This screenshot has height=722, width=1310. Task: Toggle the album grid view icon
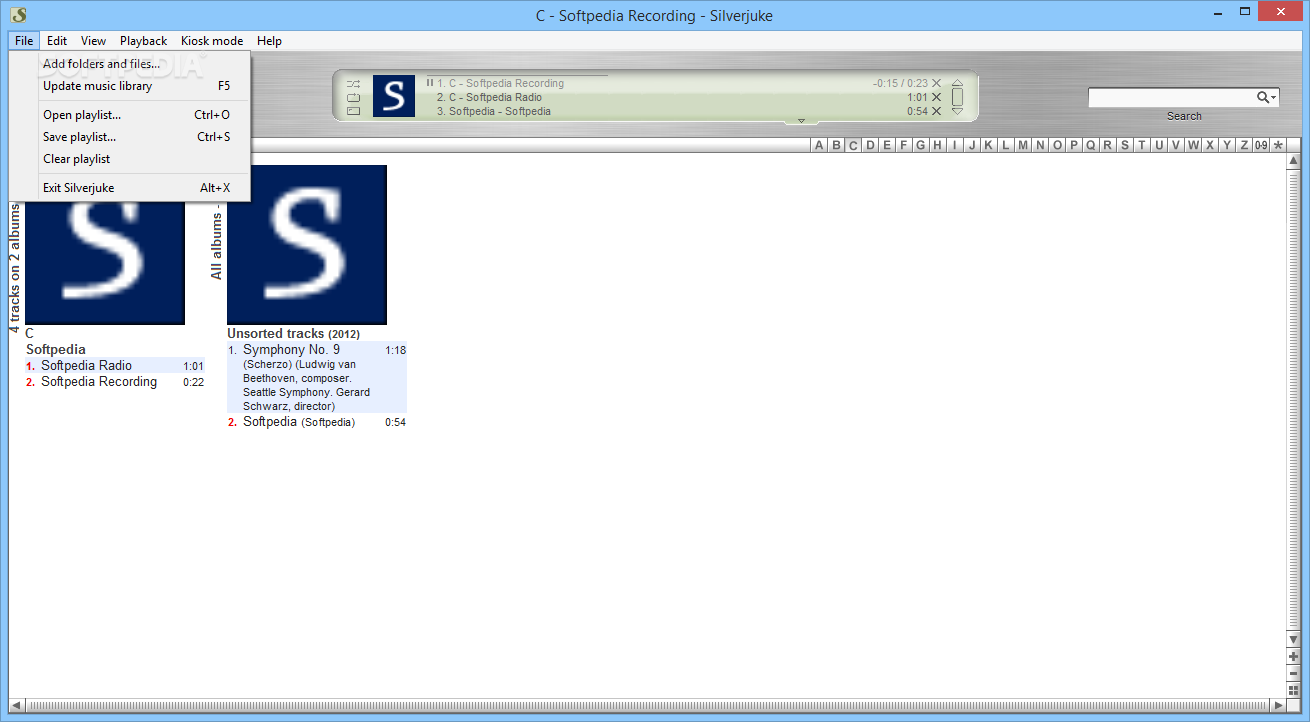pyautogui.click(x=1293, y=690)
